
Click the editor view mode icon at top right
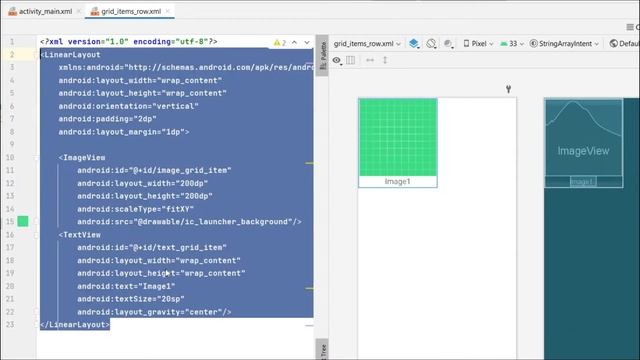click(x=630, y=27)
